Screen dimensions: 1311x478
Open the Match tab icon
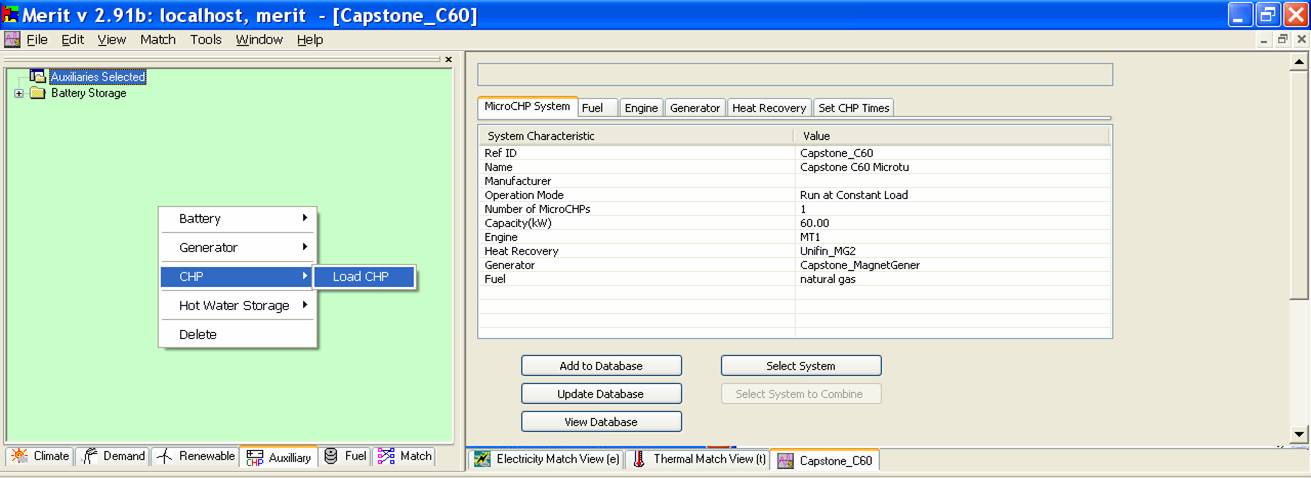click(x=386, y=456)
